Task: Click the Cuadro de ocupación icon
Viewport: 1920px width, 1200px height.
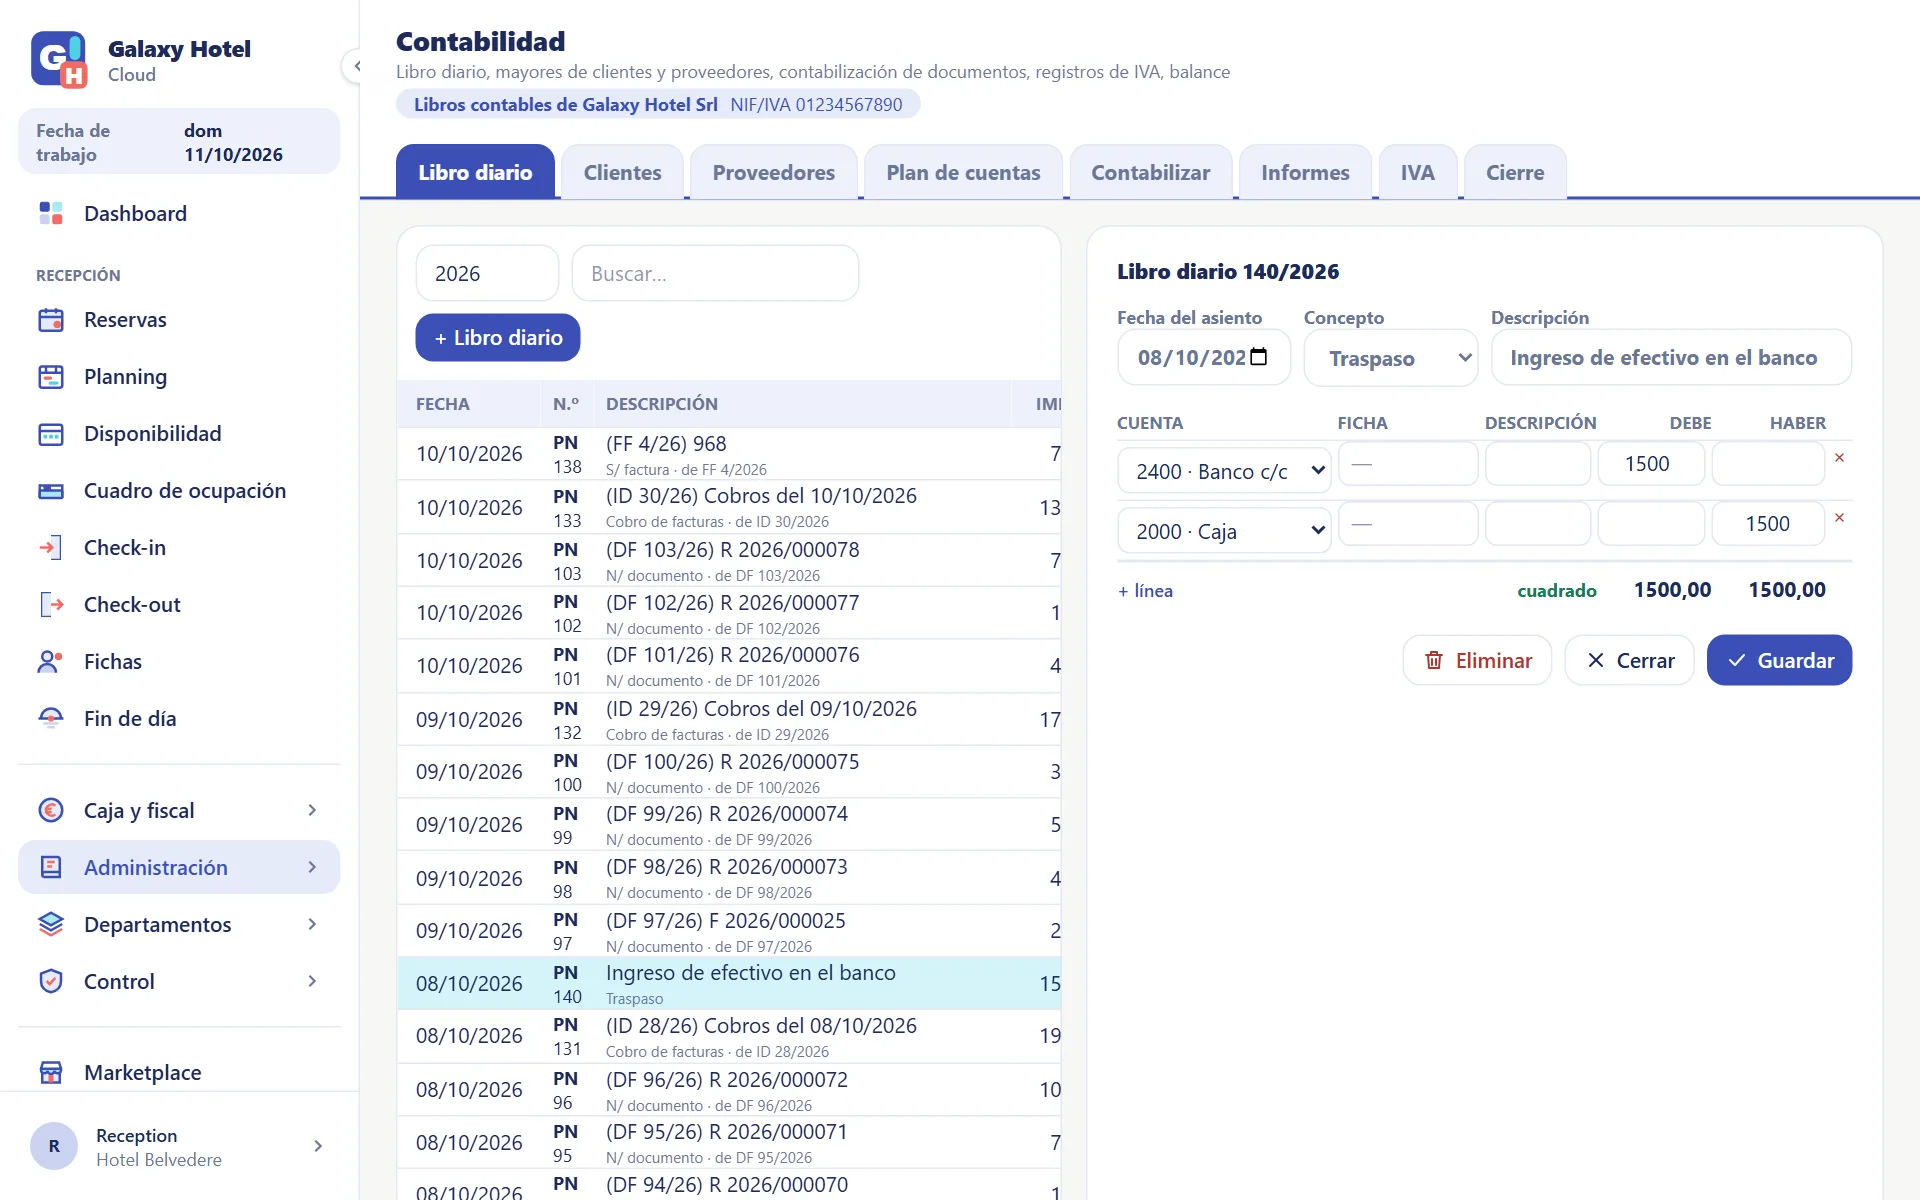Action: coord(51,491)
